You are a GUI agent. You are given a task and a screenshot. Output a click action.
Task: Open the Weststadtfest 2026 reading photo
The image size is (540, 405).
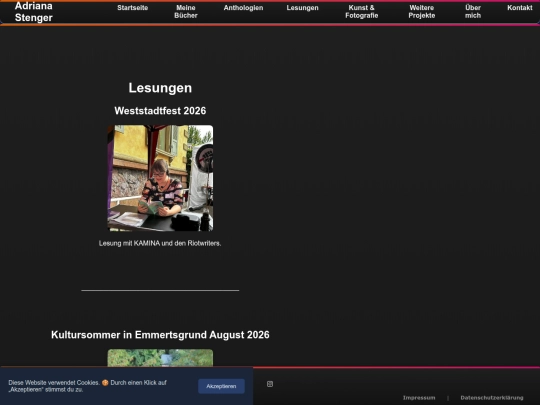tap(160, 178)
